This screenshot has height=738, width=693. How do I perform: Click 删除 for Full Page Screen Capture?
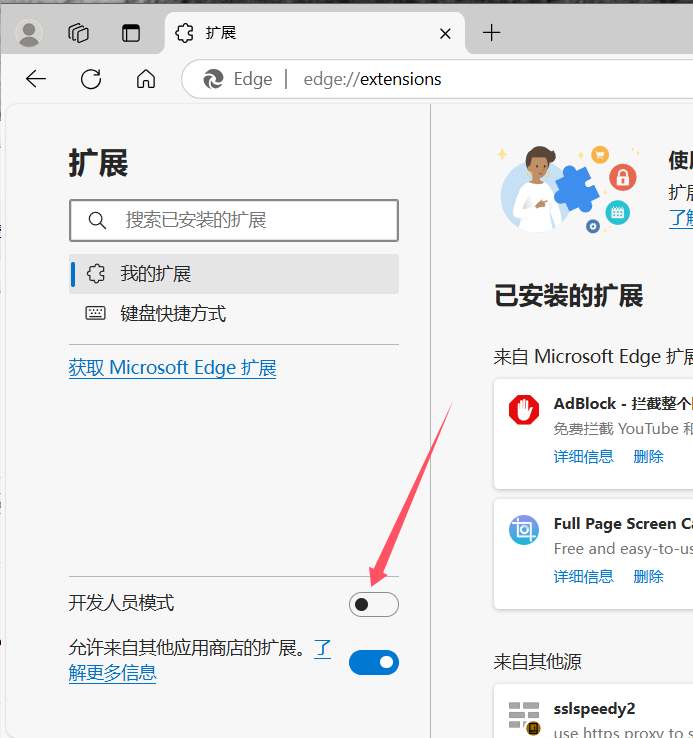(x=648, y=576)
